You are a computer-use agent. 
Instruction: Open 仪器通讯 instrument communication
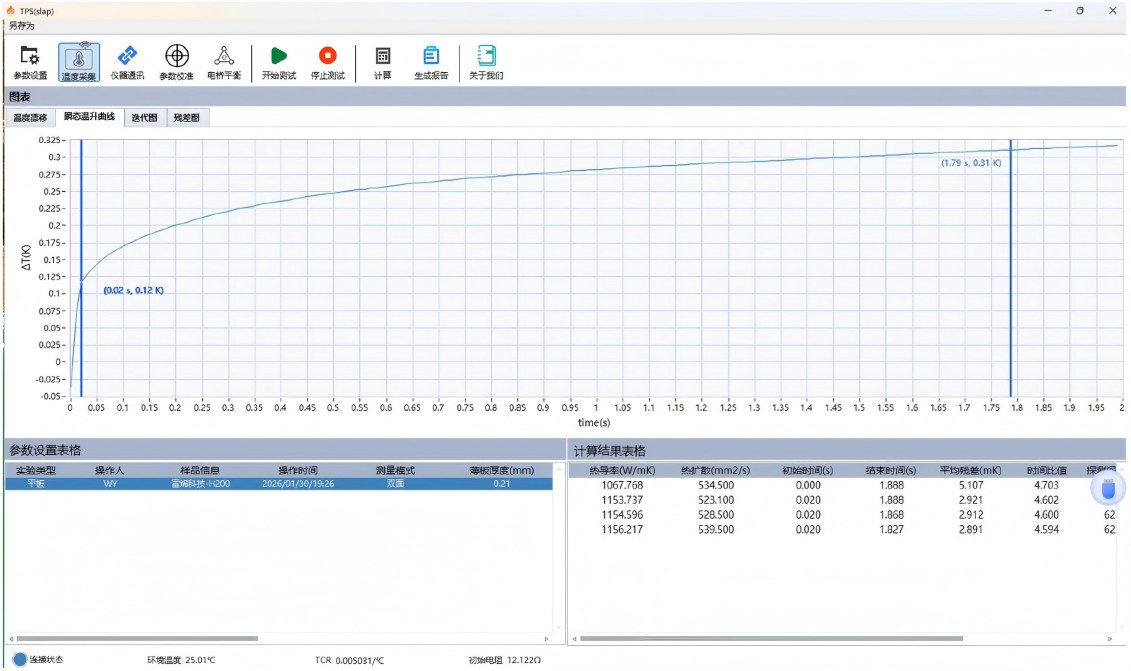click(x=127, y=62)
